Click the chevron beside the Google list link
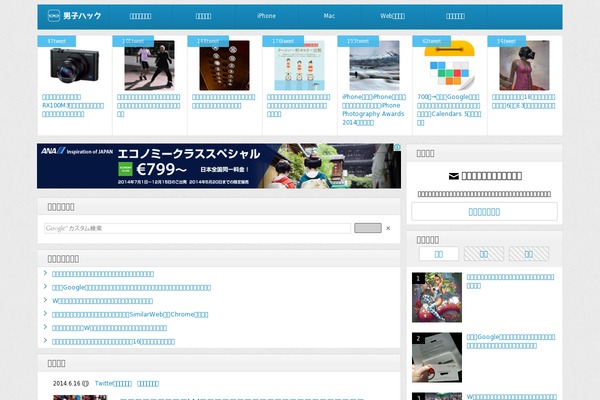This screenshot has width=600, height=400. 46,286
